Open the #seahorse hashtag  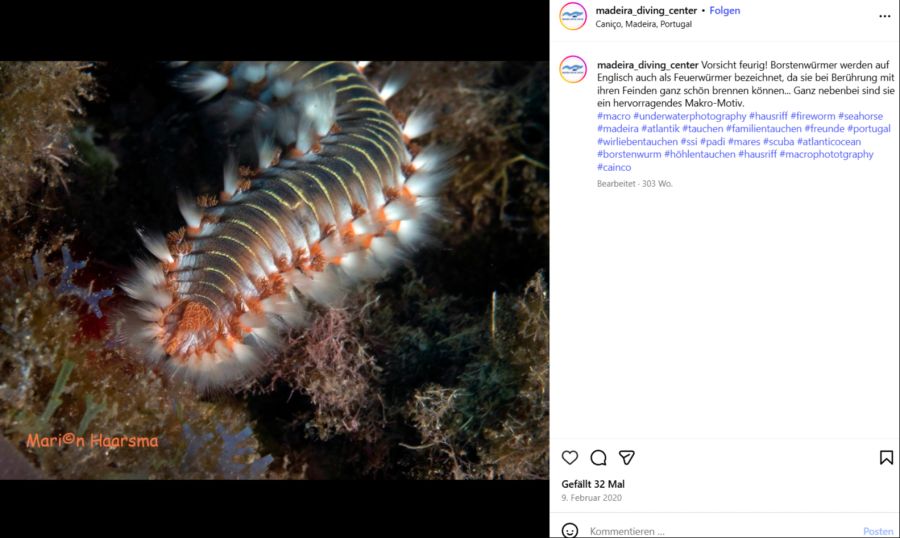pos(860,116)
